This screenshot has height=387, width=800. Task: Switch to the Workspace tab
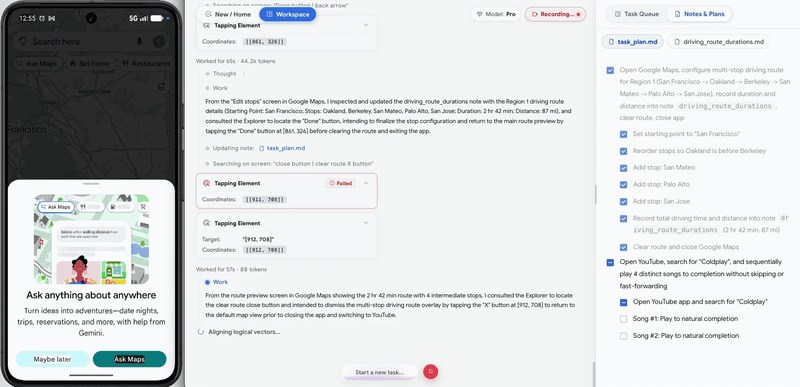pyautogui.click(x=288, y=14)
